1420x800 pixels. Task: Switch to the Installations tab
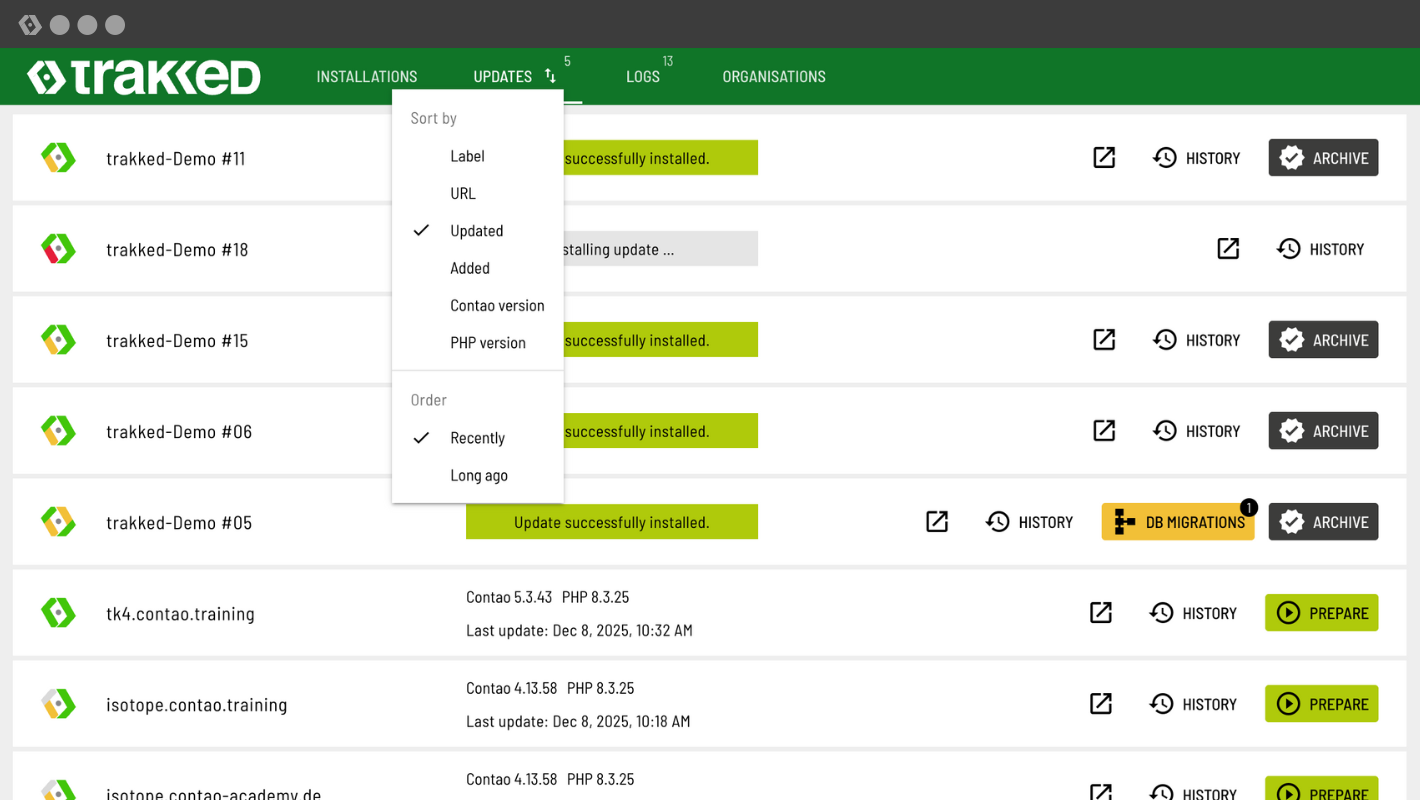pos(367,77)
